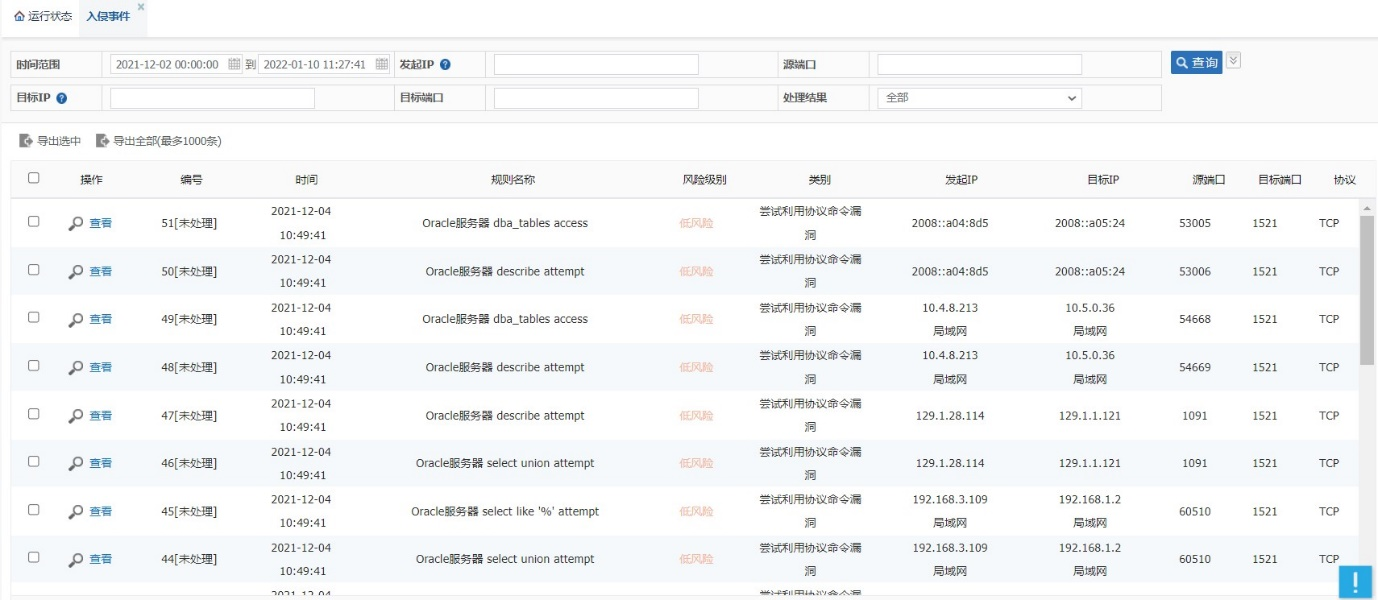Click the magnifier icon on row 49
The height and width of the screenshot is (600, 1378).
pos(76,320)
